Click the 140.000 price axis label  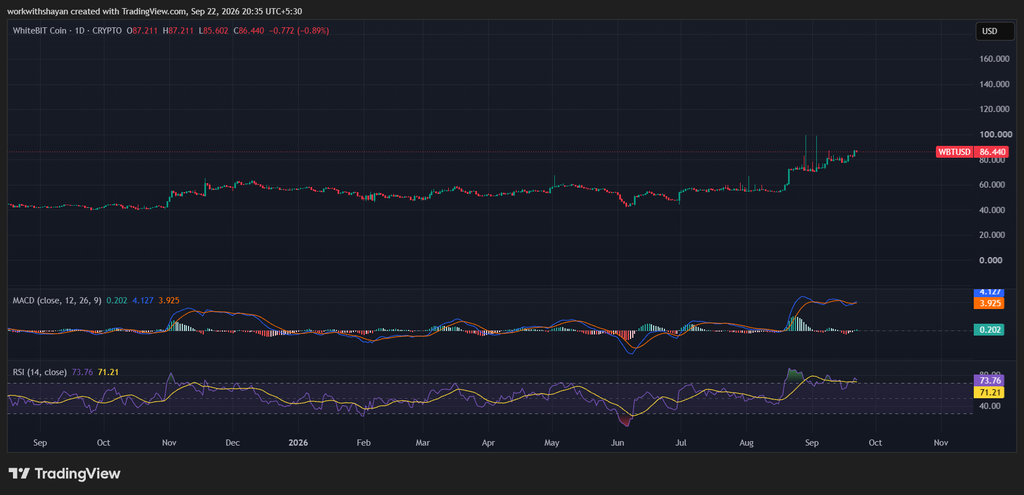(x=995, y=84)
